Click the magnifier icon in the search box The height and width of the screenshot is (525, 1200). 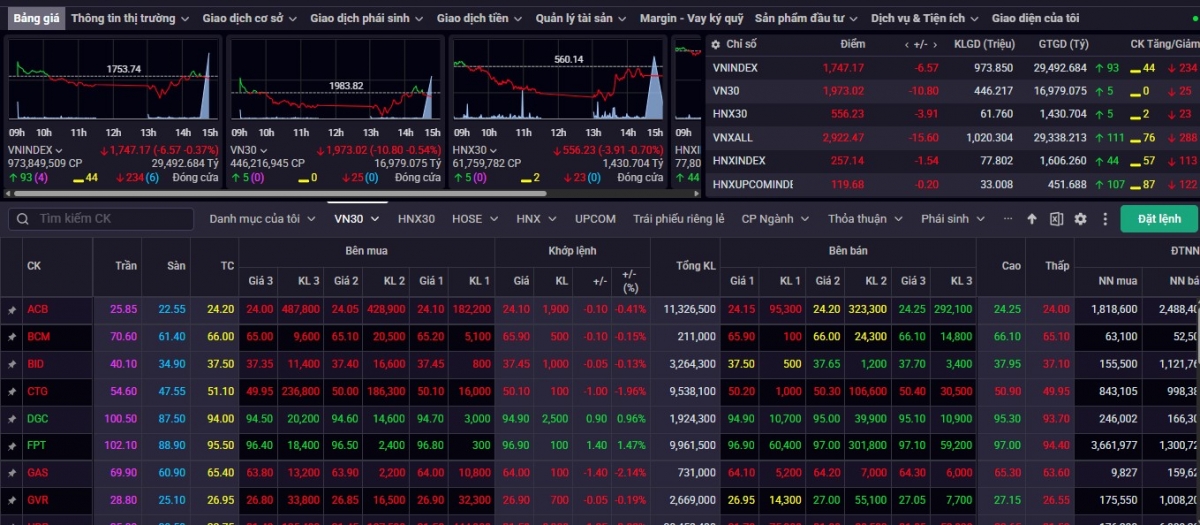point(23,219)
